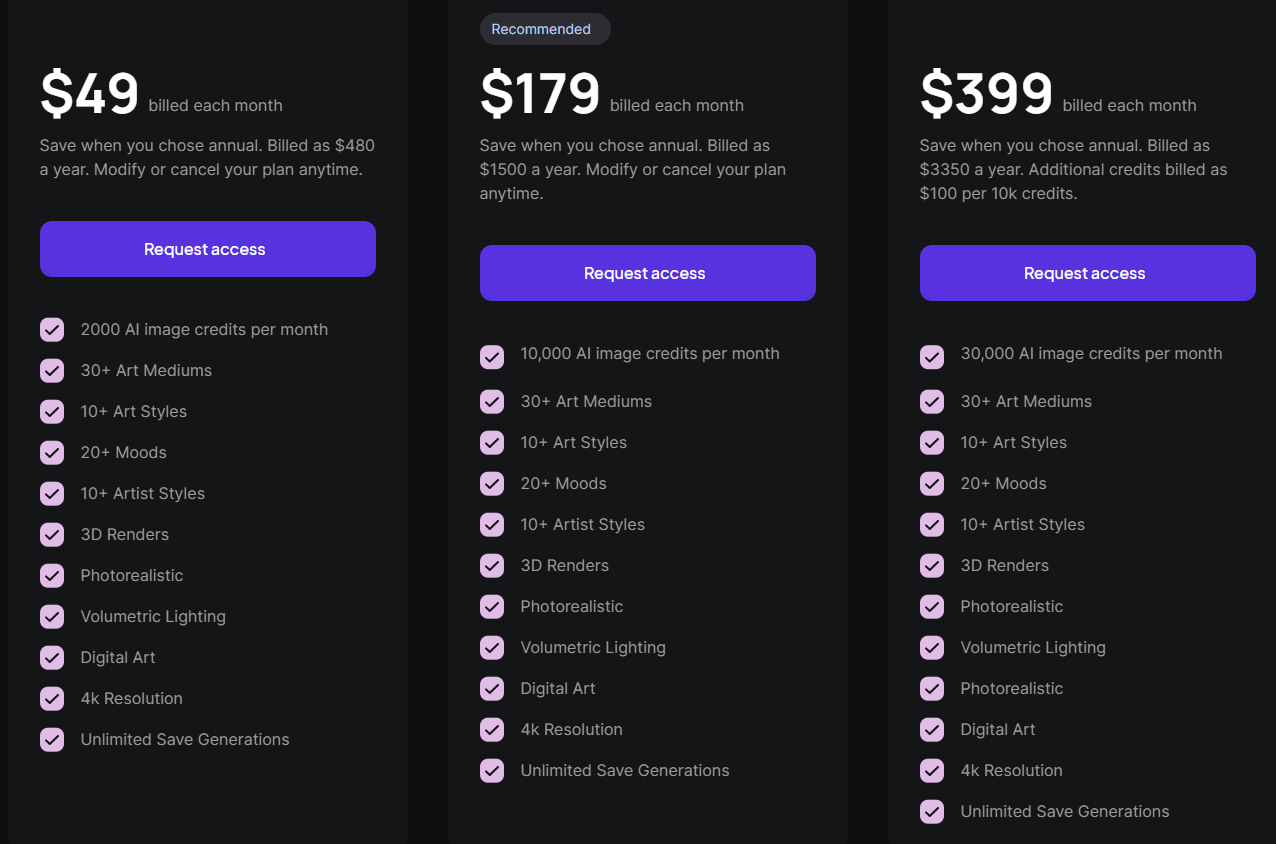
Task: Click the $399 price heading
Action: coord(986,94)
